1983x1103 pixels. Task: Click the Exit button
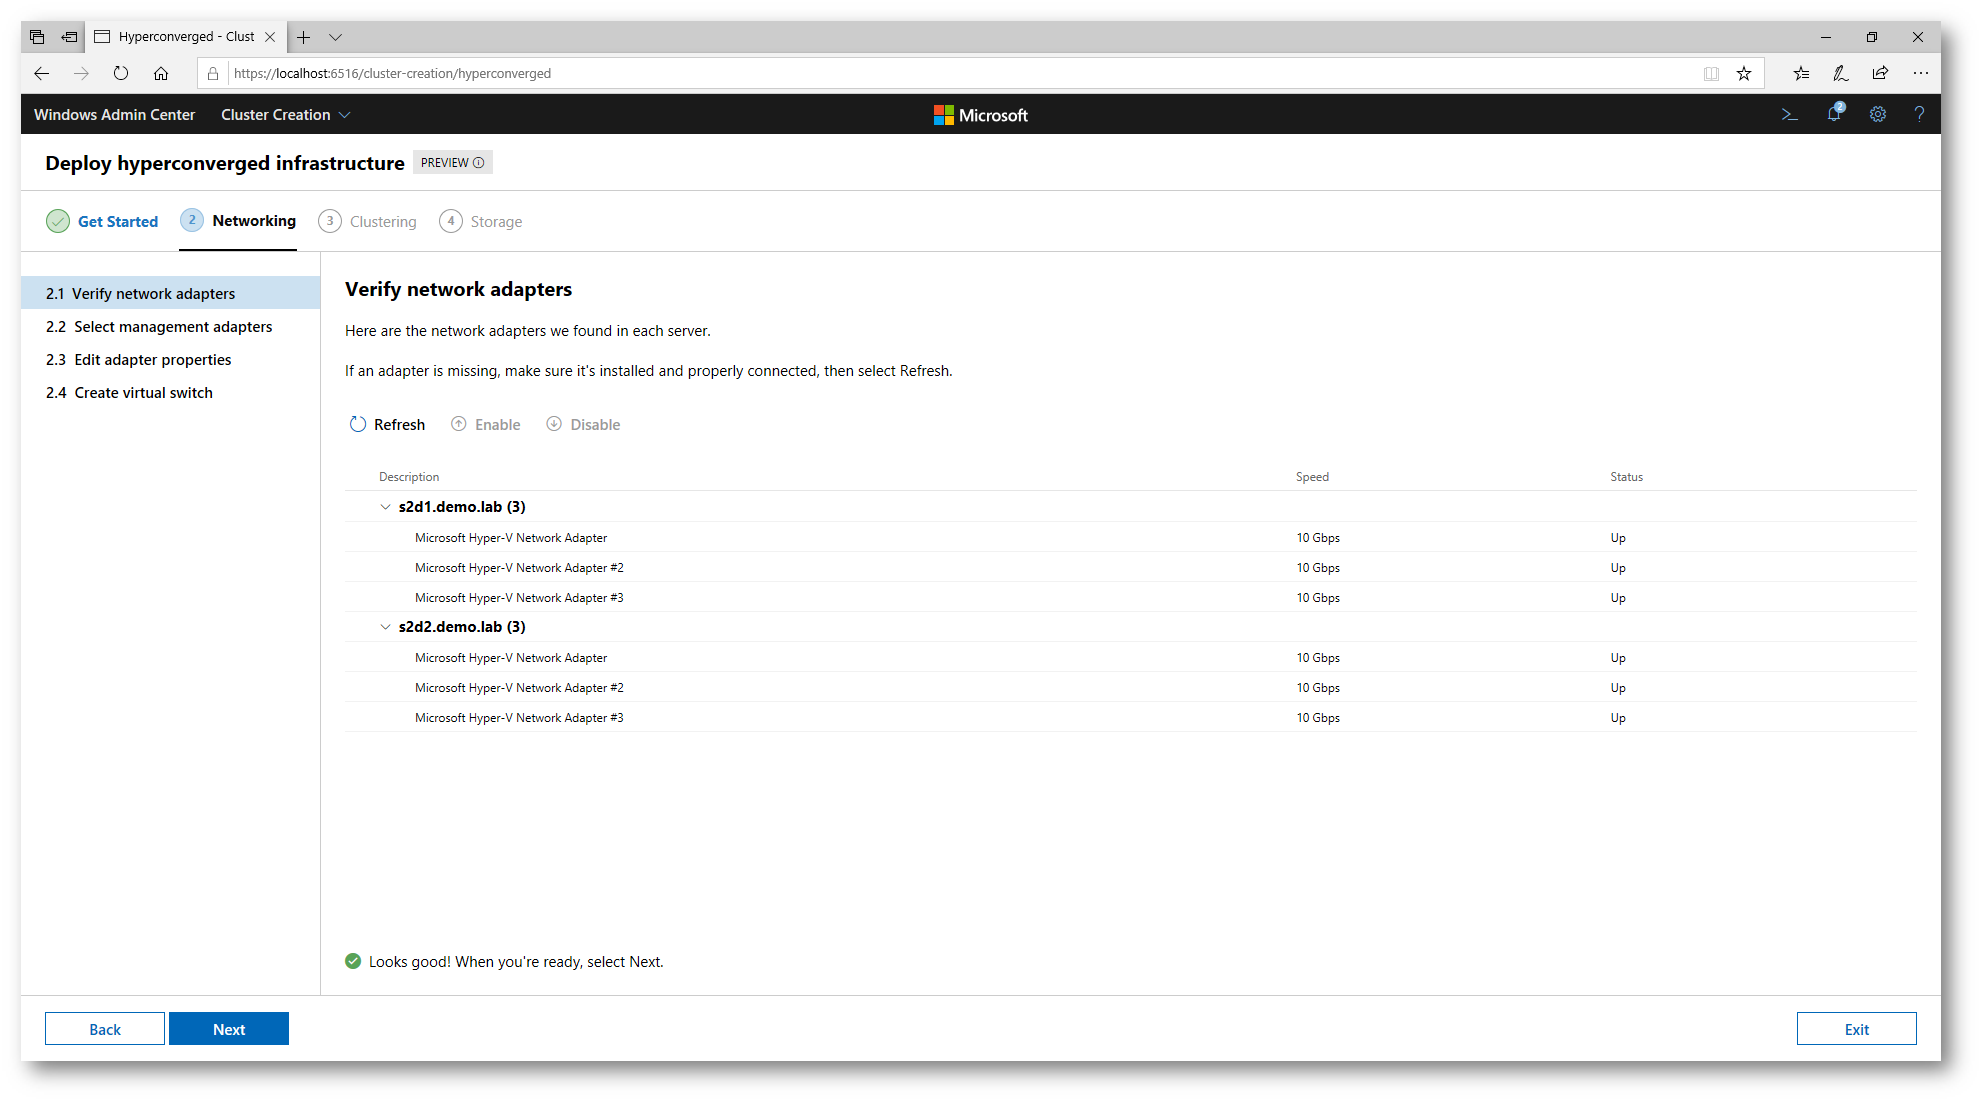pyautogui.click(x=1856, y=1029)
